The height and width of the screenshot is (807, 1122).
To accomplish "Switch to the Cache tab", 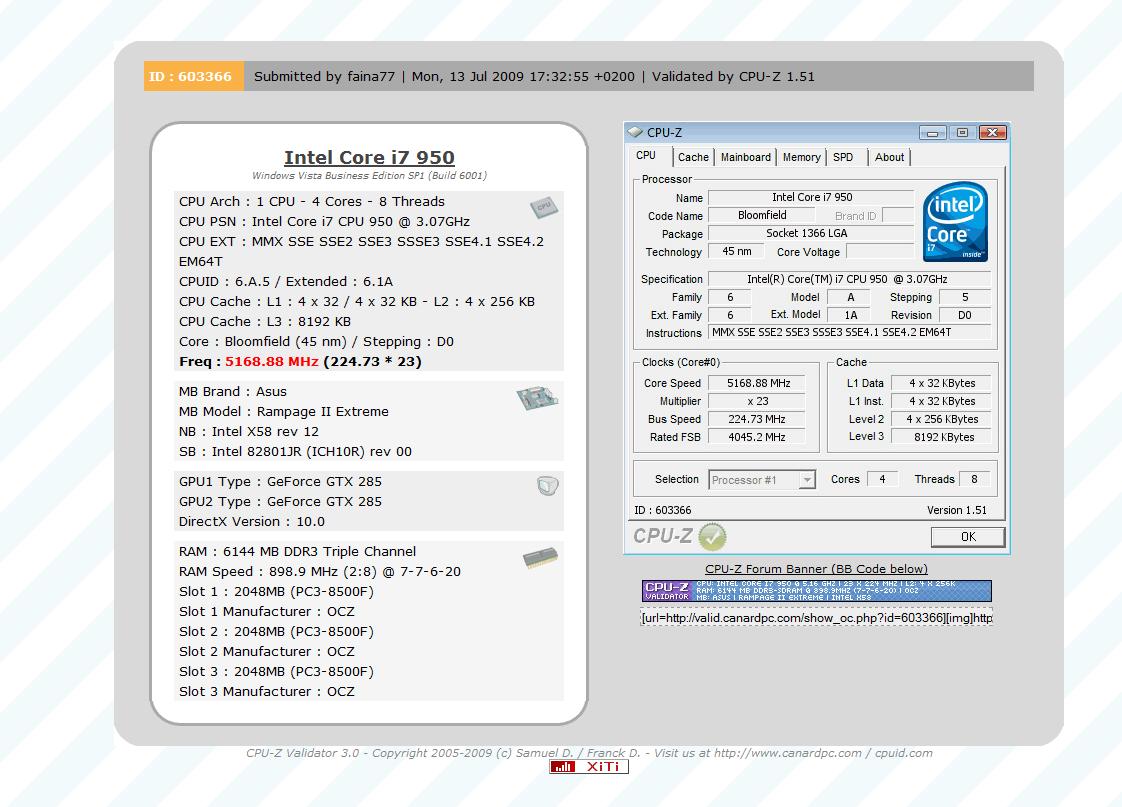I will click(x=693, y=157).
